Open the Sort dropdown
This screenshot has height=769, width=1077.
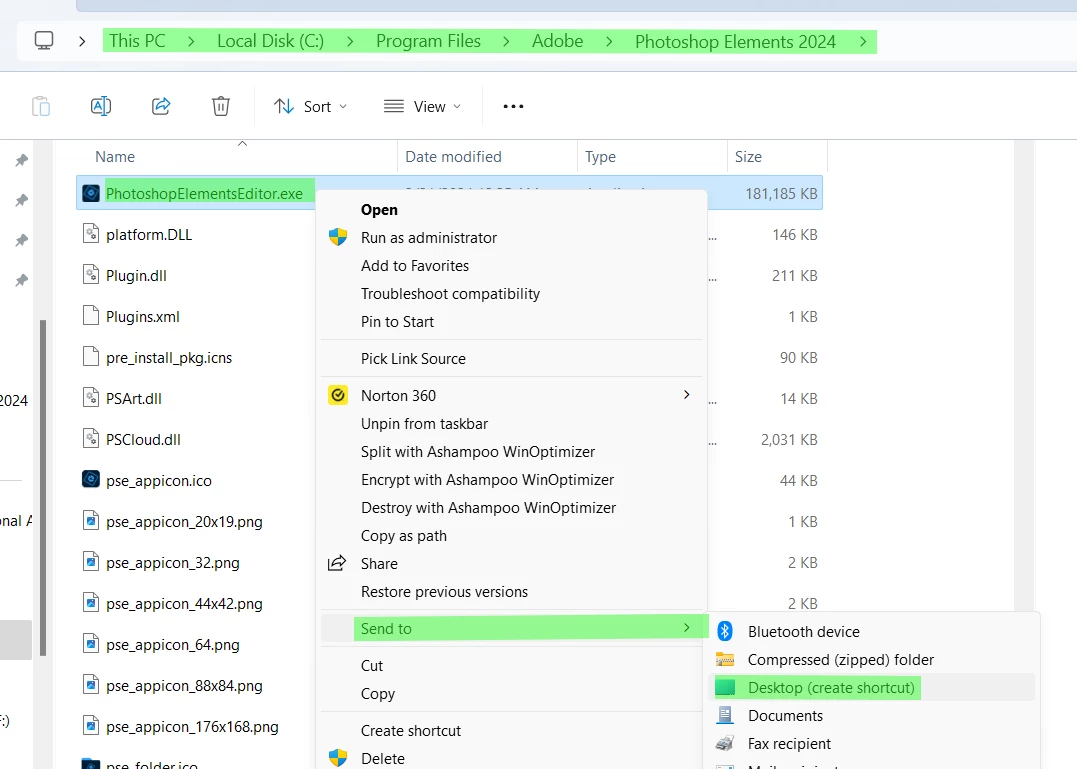coord(310,106)
